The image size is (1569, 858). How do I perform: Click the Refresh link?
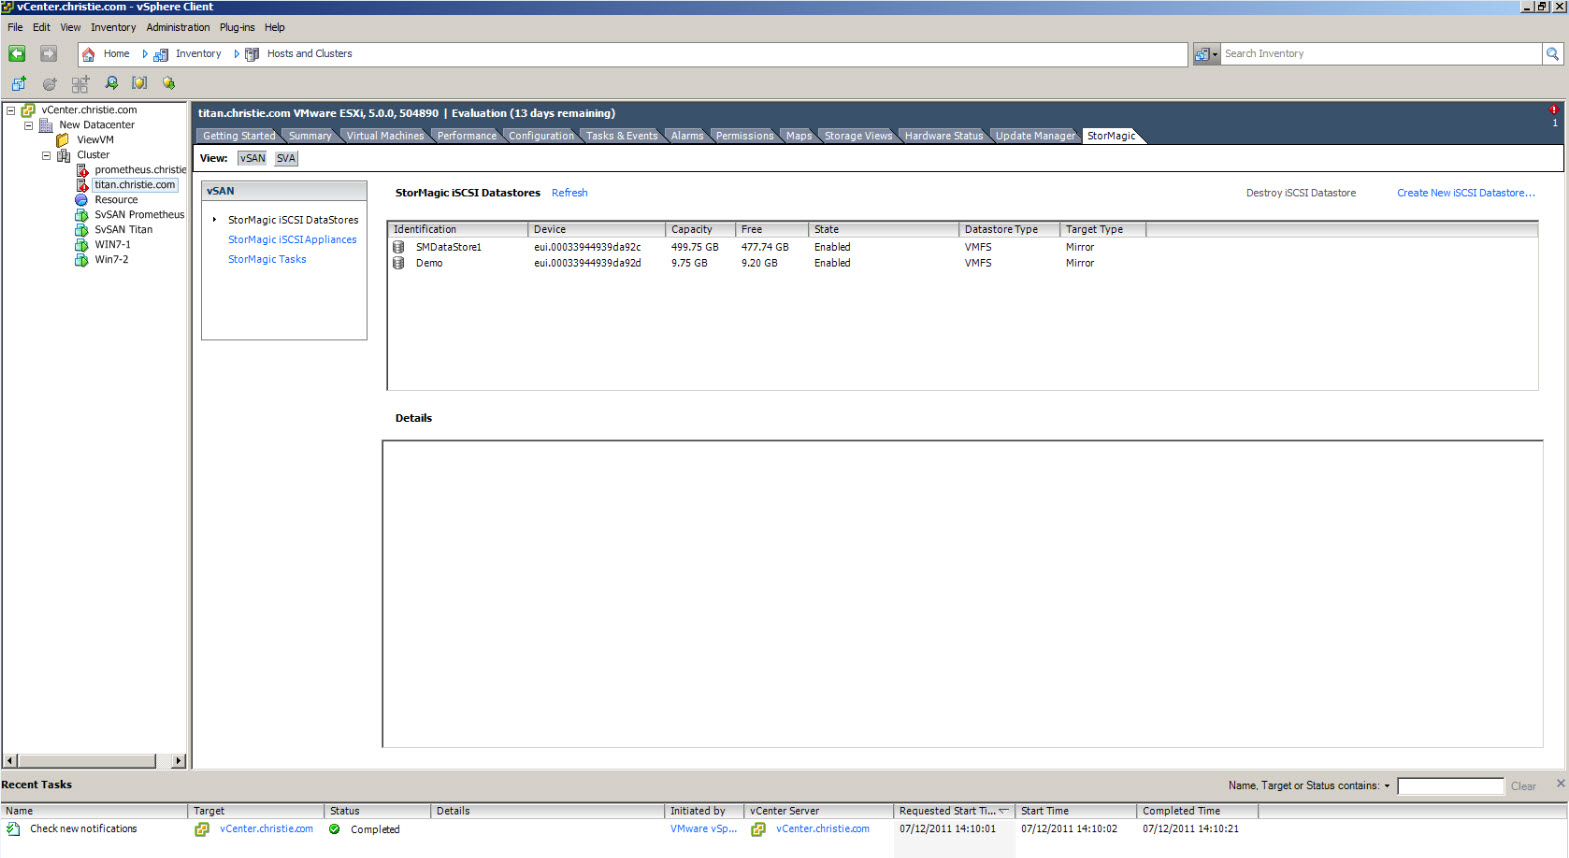point(570,193)
